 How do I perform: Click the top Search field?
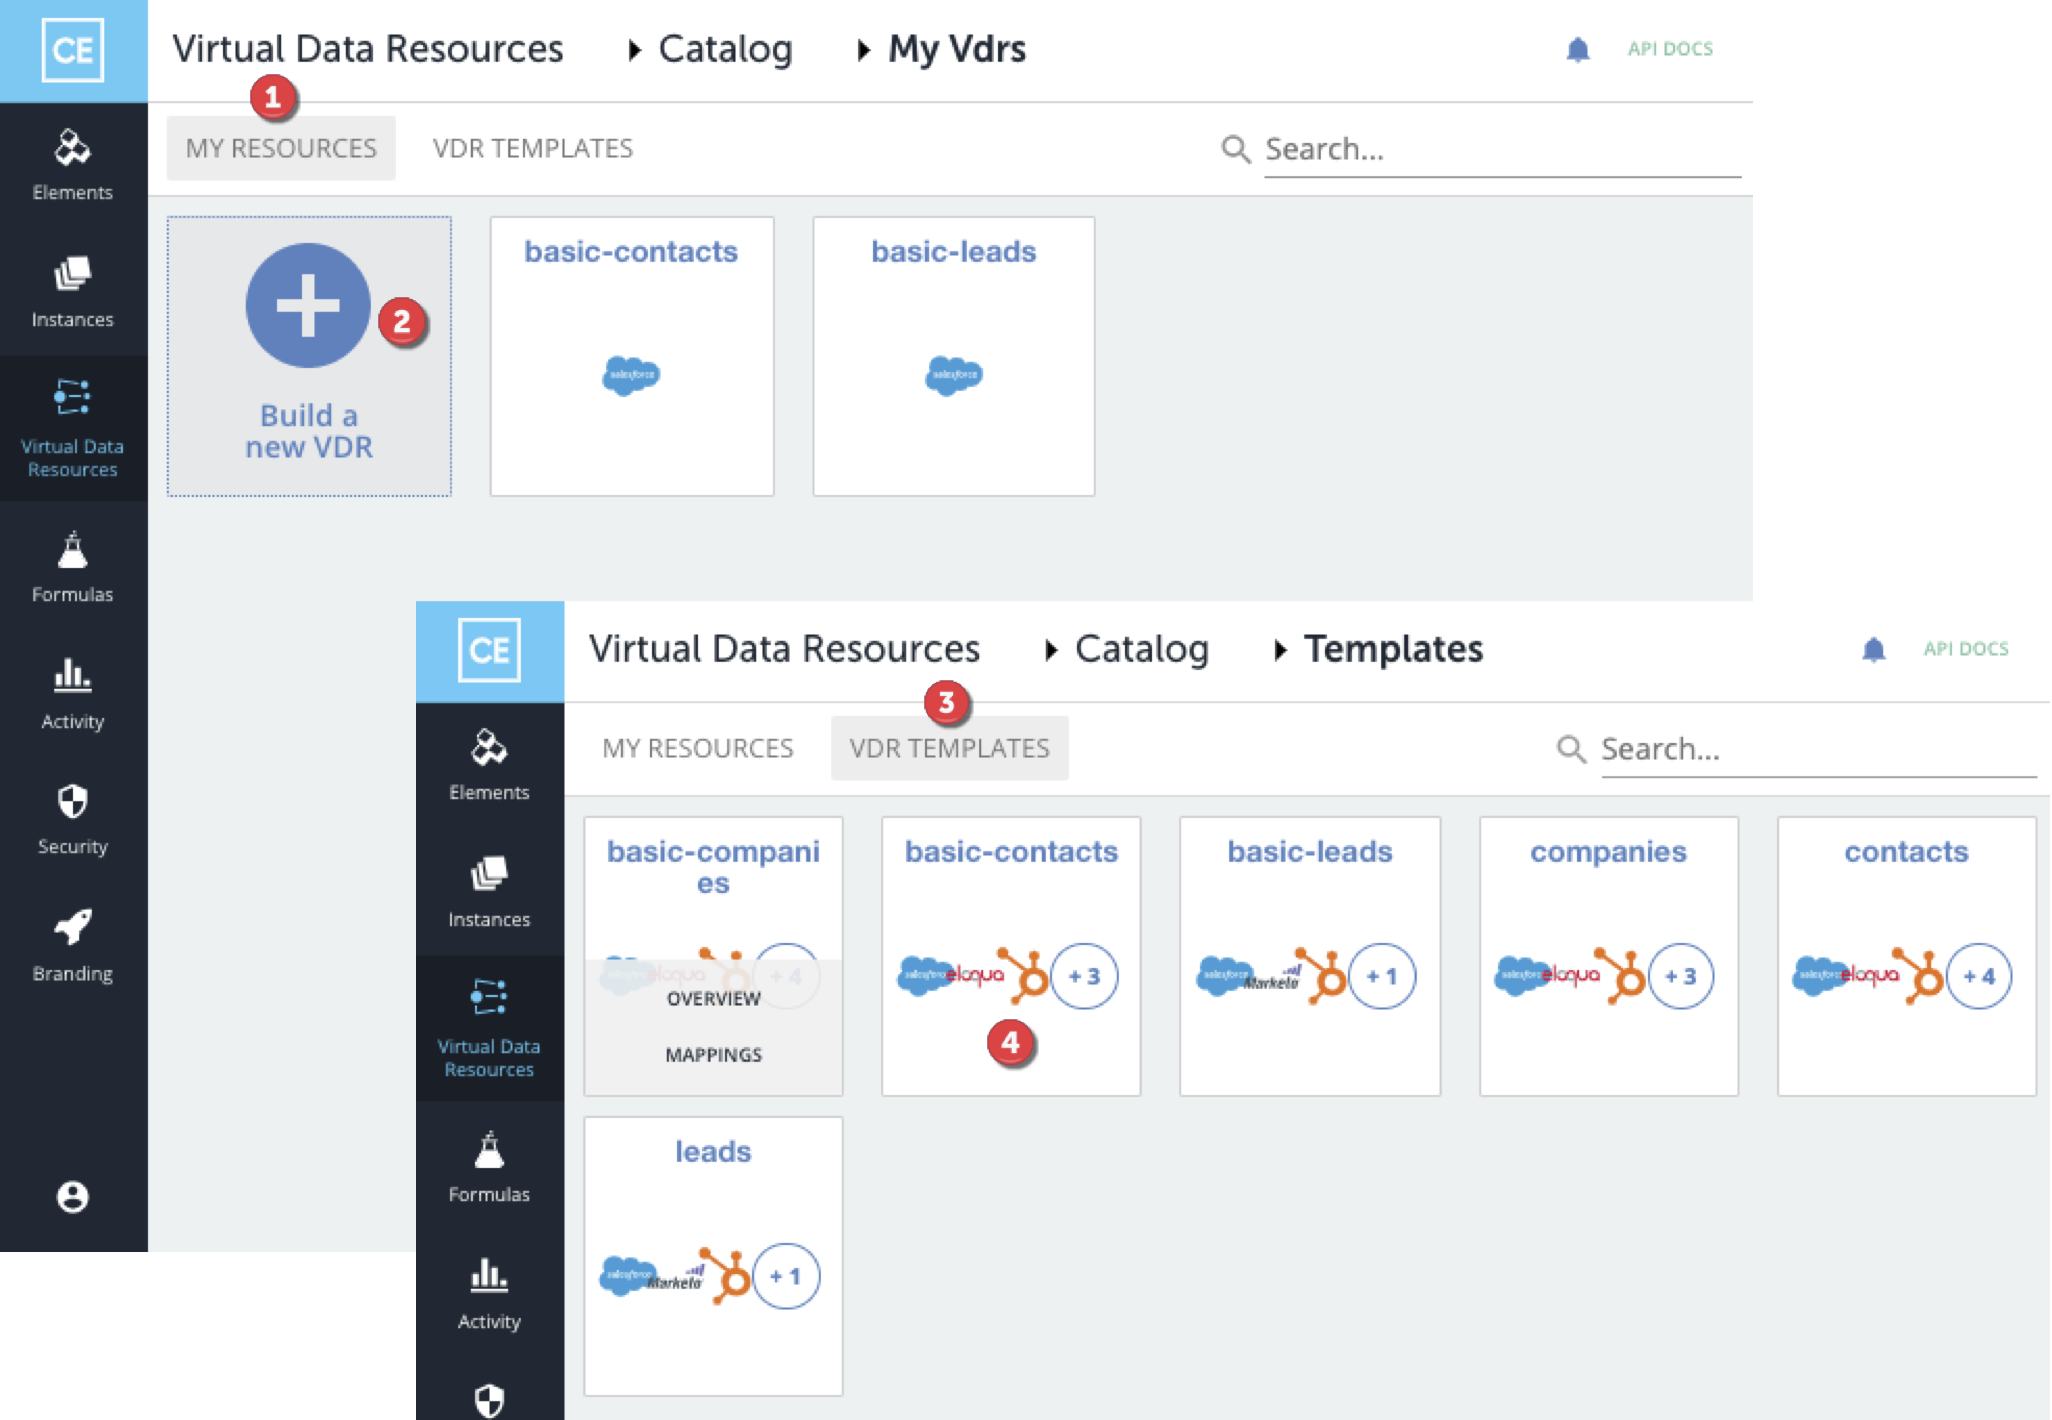[x=1500, y=149]
